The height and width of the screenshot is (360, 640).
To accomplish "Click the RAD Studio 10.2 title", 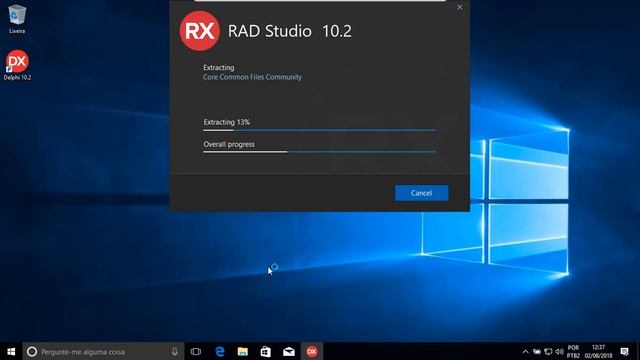I will (x=289, y=31).
